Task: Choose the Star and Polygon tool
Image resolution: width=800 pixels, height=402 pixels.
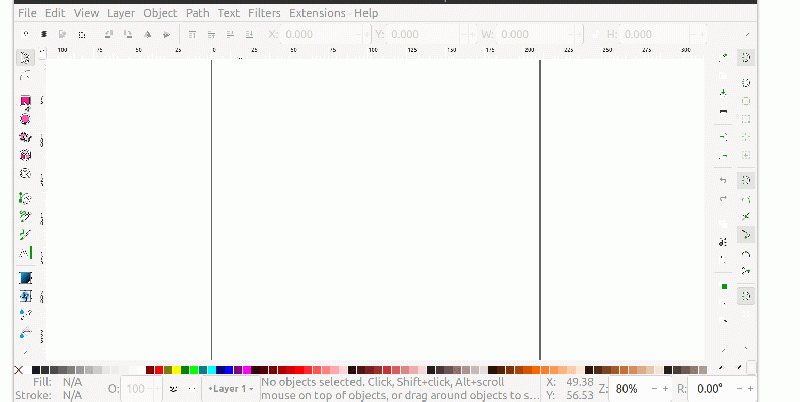Action: 25,137
